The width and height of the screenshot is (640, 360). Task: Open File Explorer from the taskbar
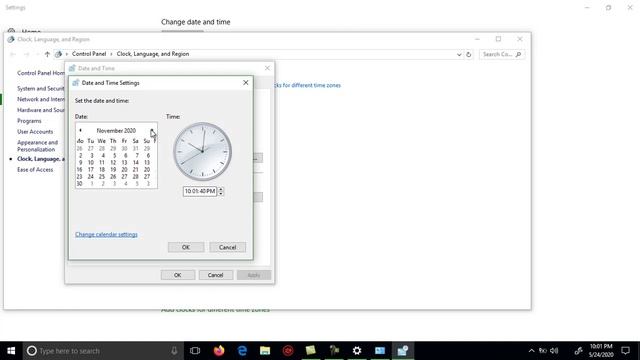265,351
